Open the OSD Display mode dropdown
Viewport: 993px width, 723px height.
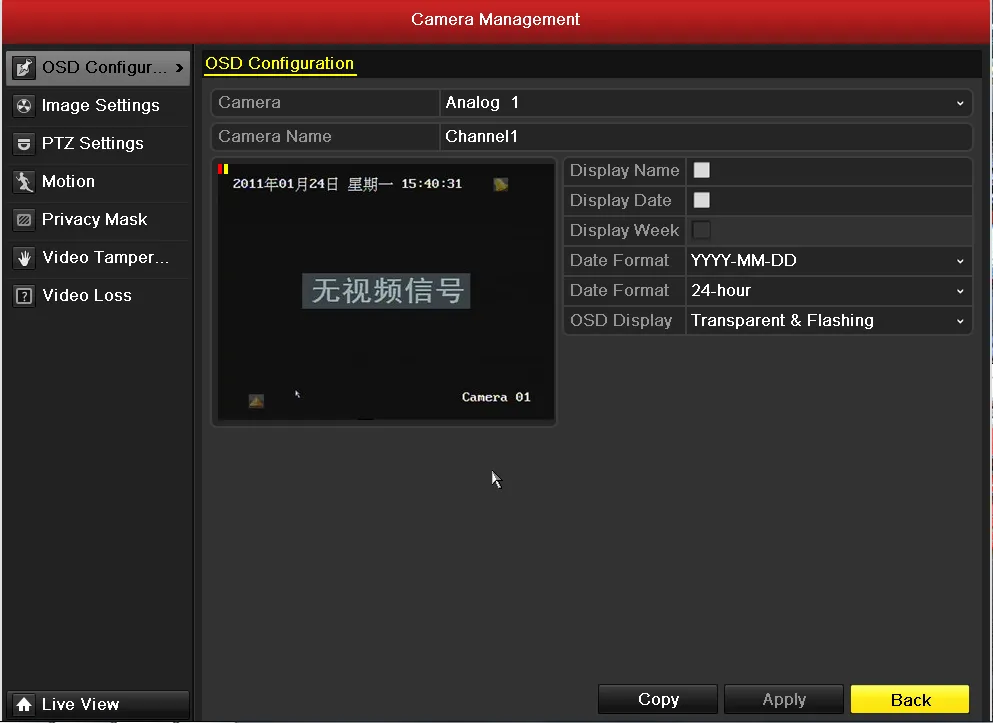point(828,321)
